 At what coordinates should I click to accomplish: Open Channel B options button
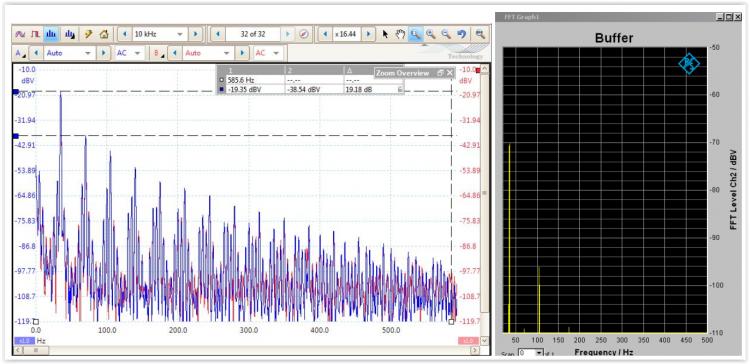[x=157, y=53]
